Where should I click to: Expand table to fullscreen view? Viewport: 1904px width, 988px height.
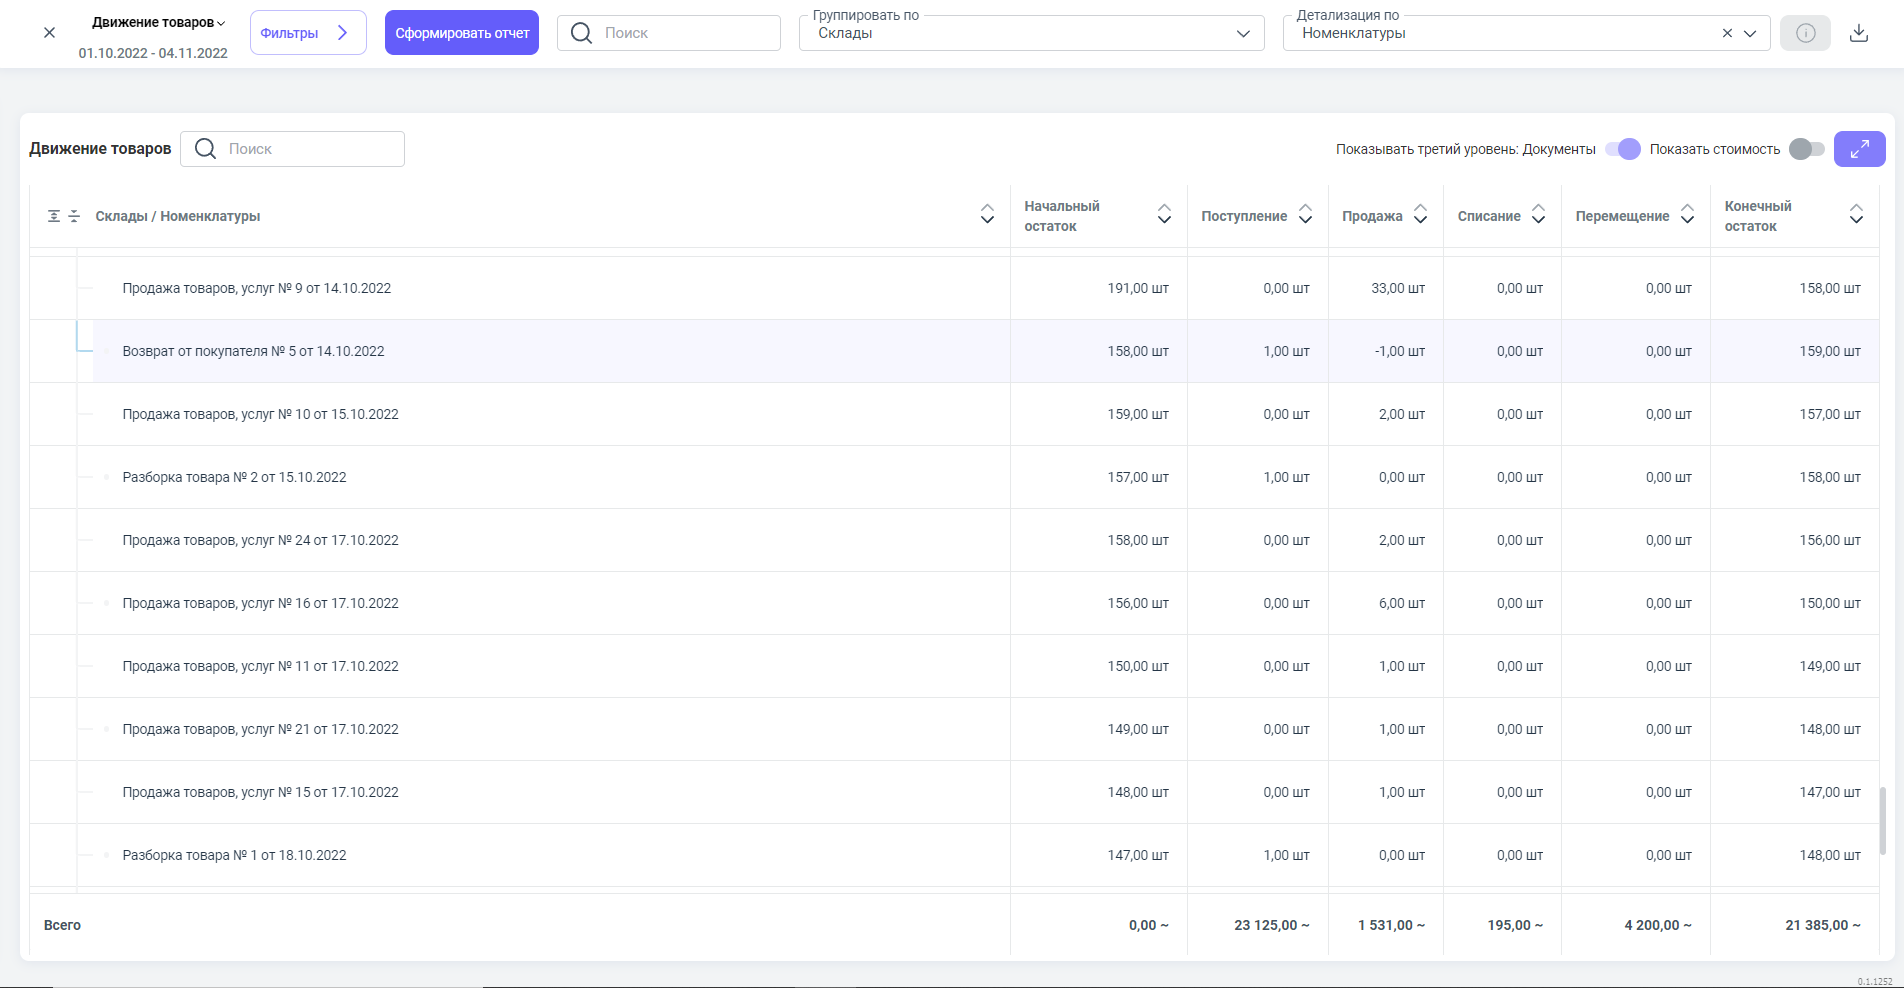[x=1859, y=149]
